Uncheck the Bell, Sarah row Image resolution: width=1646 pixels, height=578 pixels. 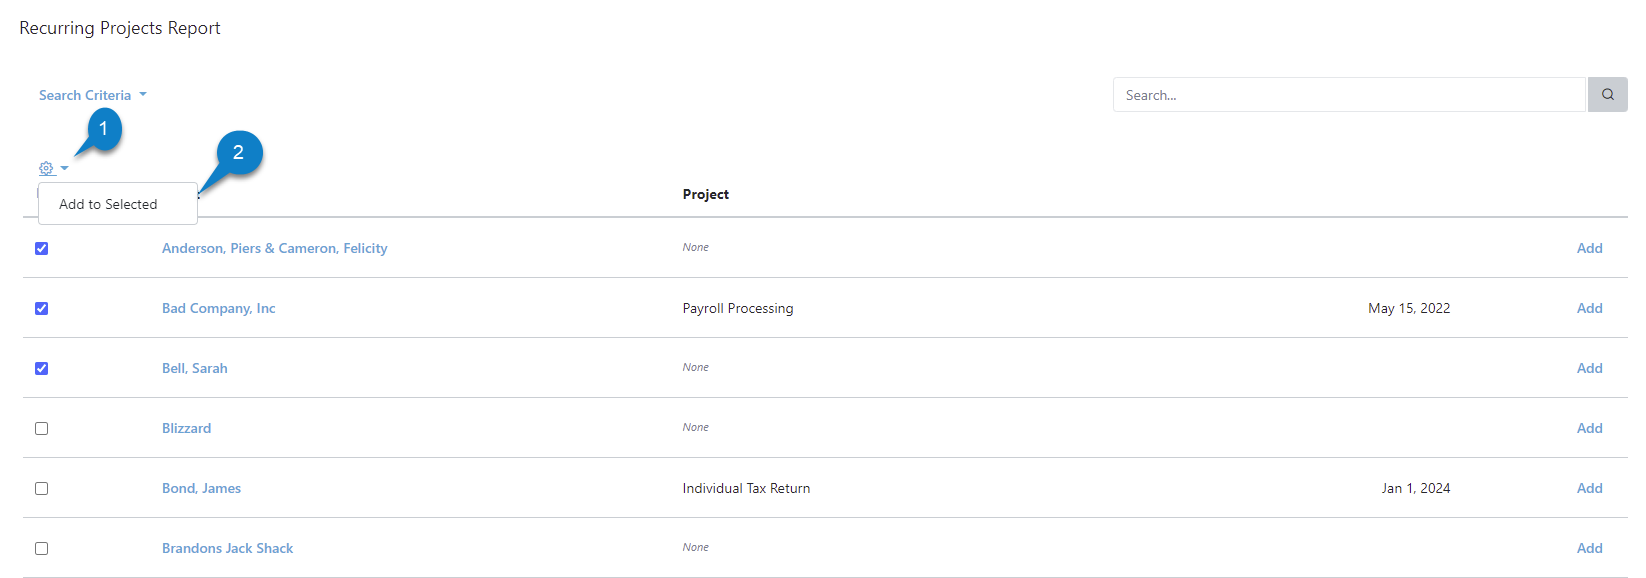[x=41, y=368]
